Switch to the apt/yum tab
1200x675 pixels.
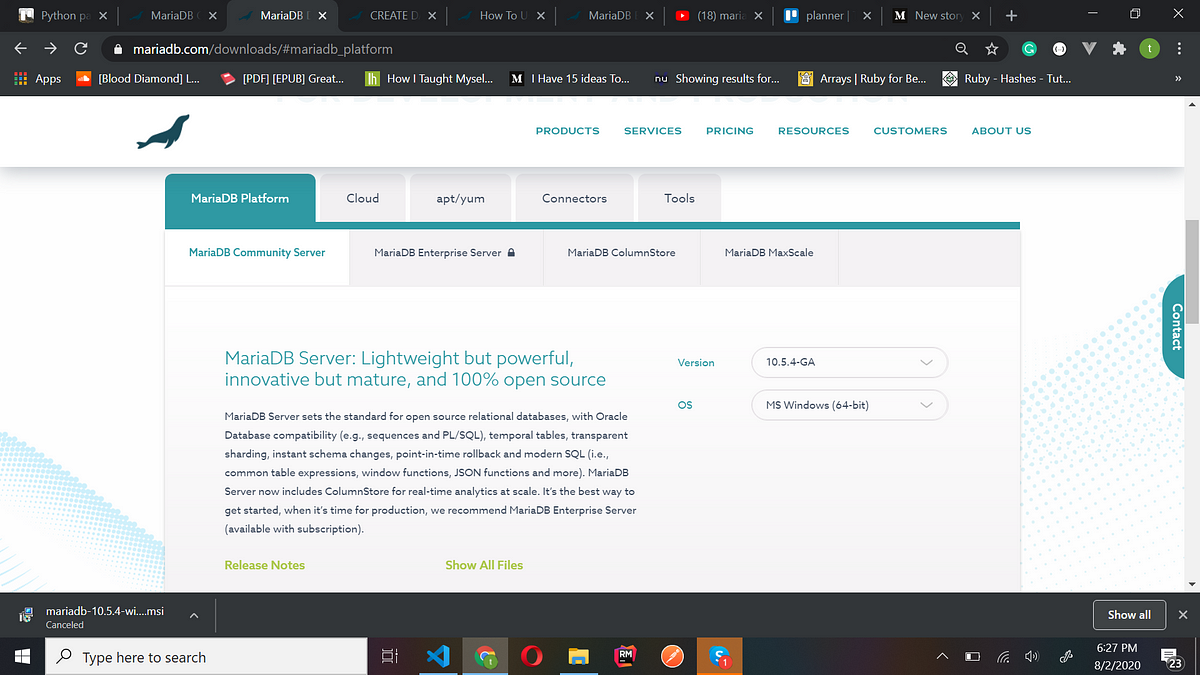[x=460, y=198]
